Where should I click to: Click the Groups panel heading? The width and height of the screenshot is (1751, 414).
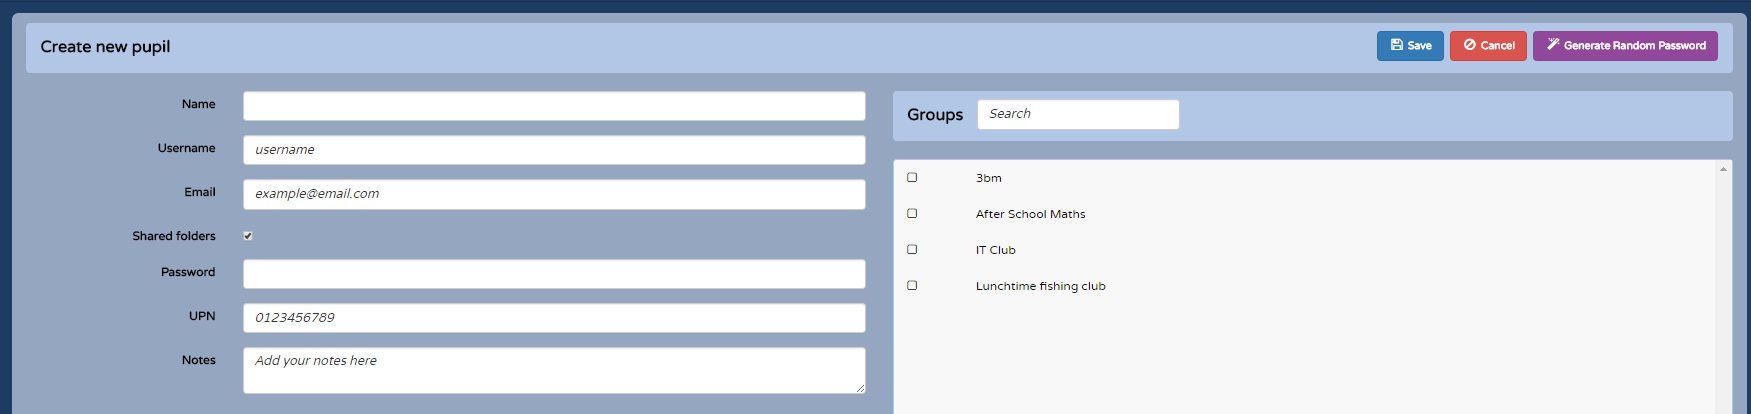click(x=935, y=115)
